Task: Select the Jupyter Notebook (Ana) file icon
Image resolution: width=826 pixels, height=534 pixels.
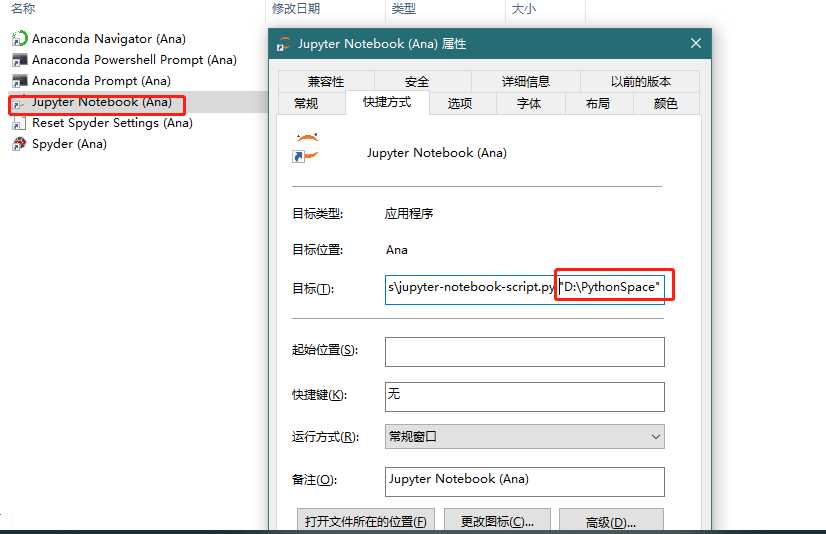Action: (19, 103)
